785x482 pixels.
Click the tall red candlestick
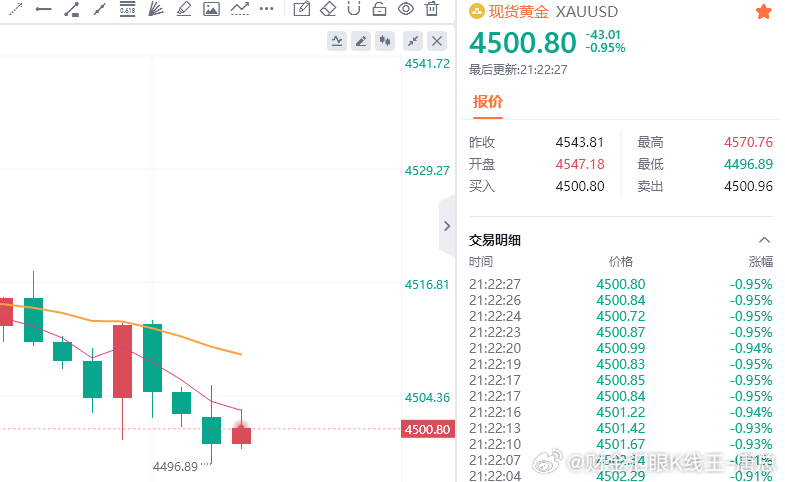(x=123, y=361)
